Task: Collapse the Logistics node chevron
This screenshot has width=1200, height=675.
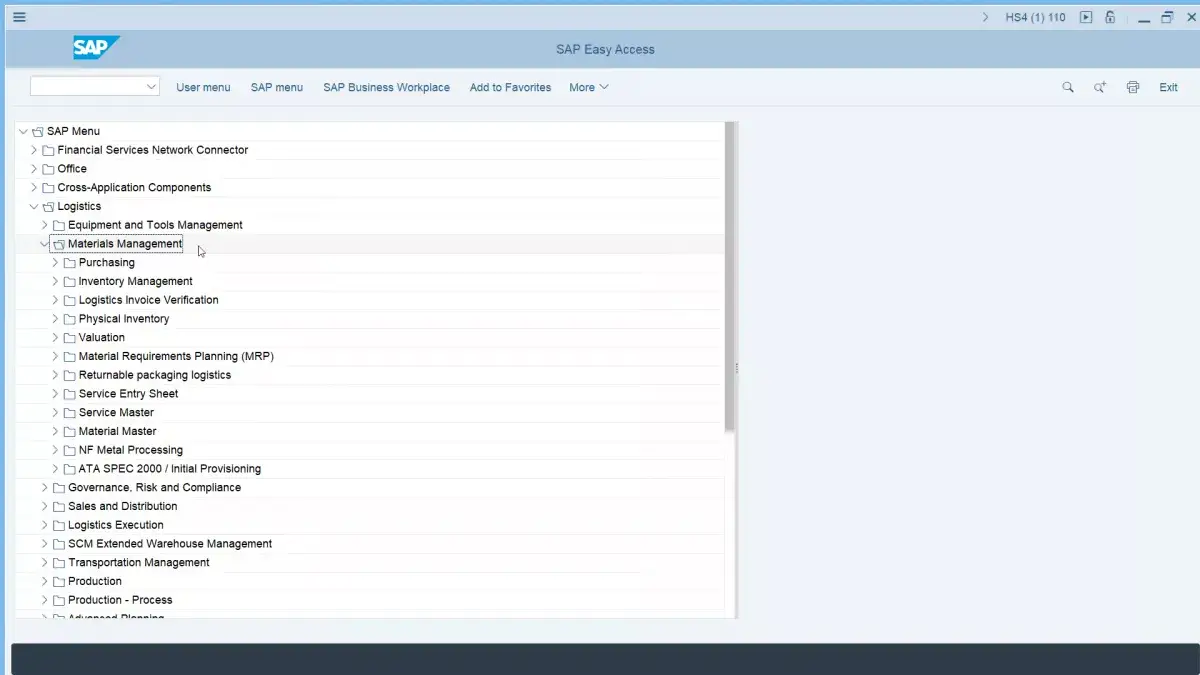Action: (34, 206)
